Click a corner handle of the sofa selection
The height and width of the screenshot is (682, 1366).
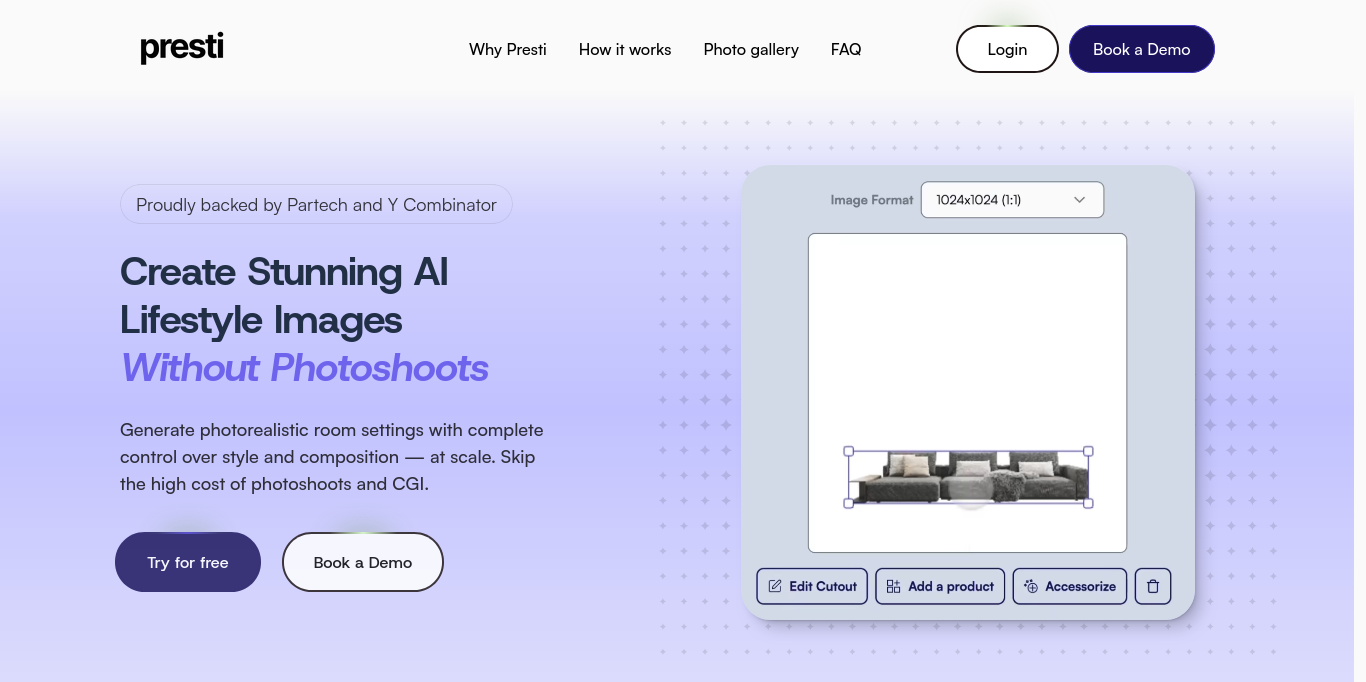tap(849, 451)
